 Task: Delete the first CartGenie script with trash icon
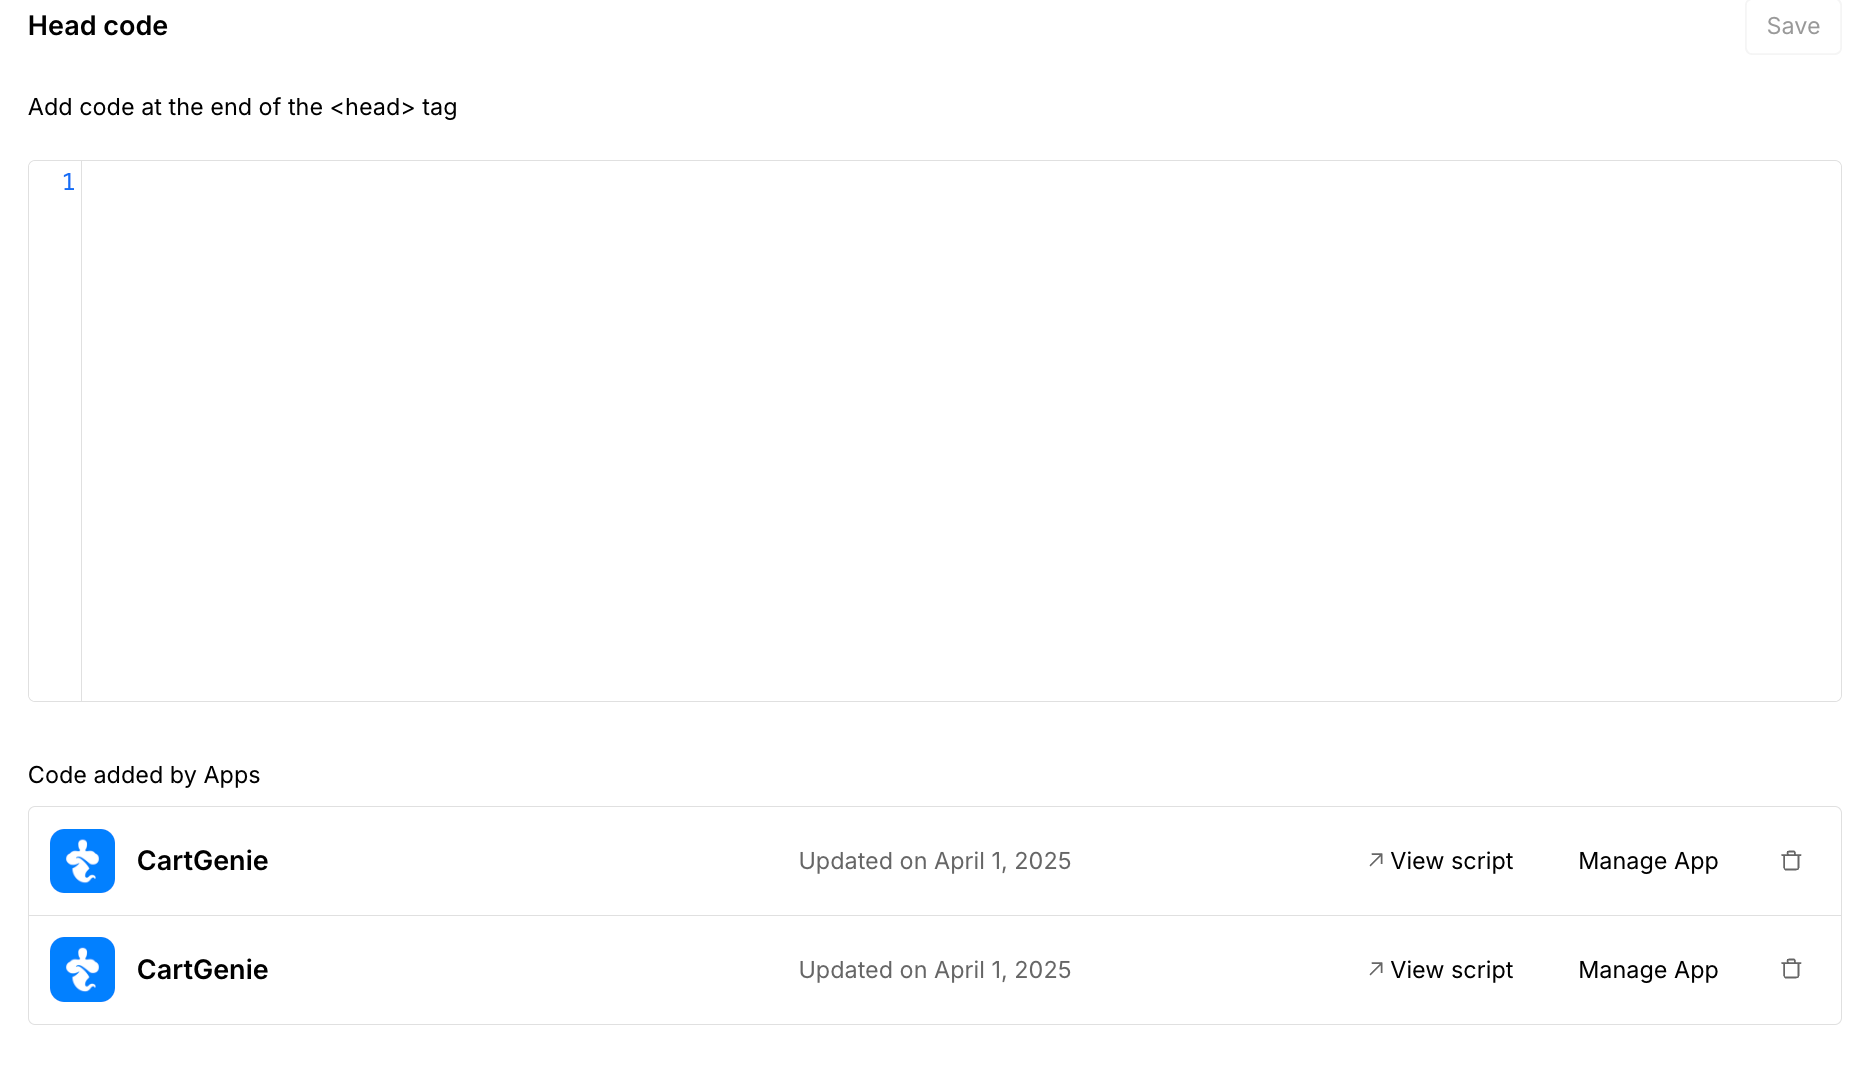coord(1791,861)
